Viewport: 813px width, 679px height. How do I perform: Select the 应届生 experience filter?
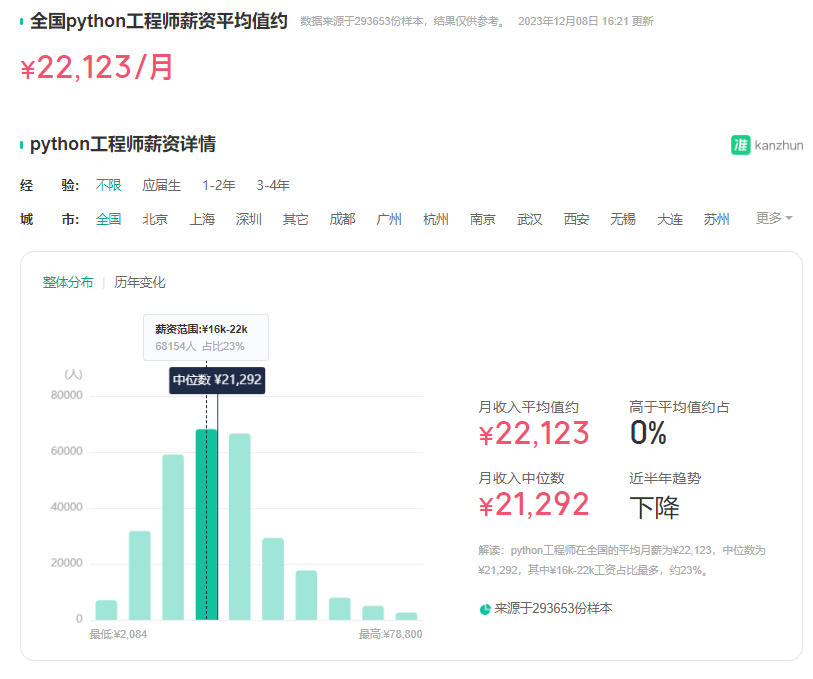[163, 185]
